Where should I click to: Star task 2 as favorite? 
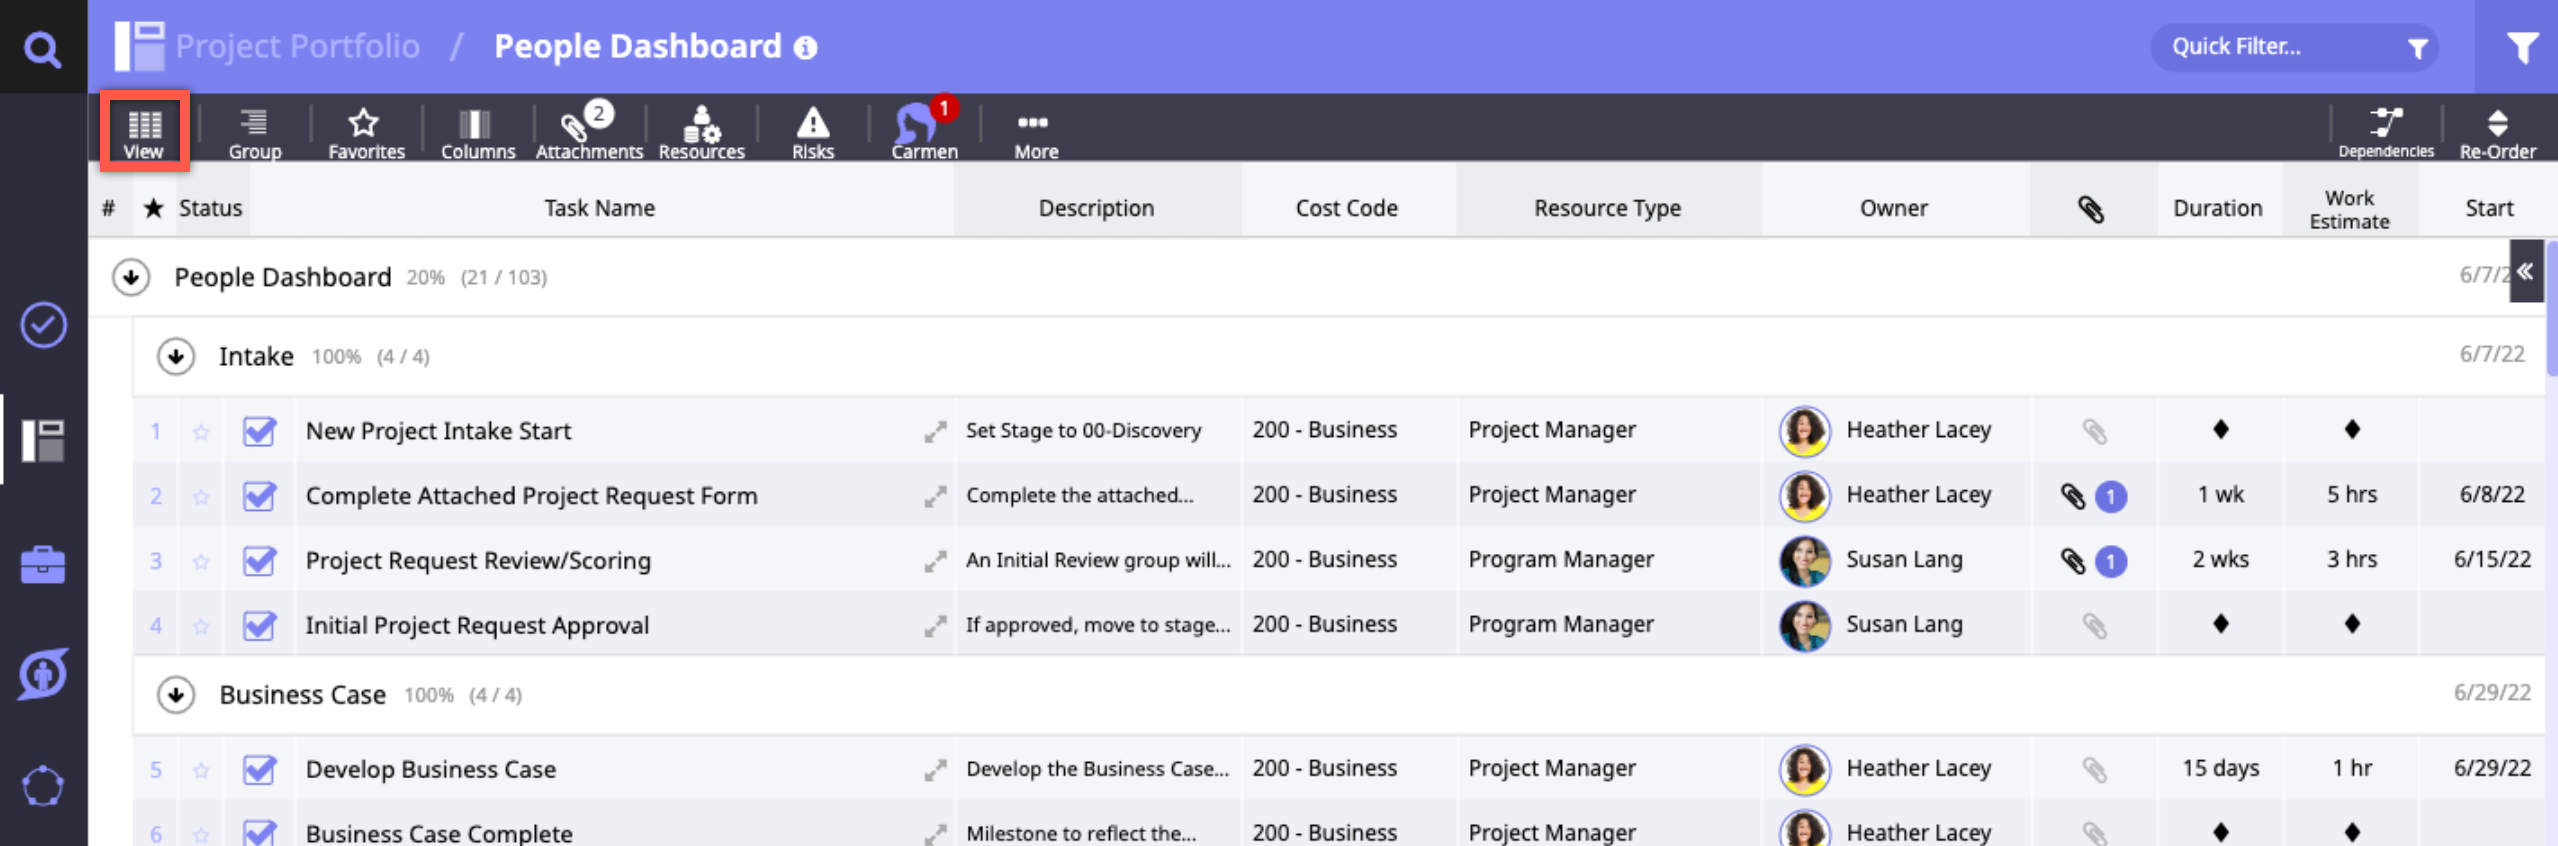click(x=201, y=496)
